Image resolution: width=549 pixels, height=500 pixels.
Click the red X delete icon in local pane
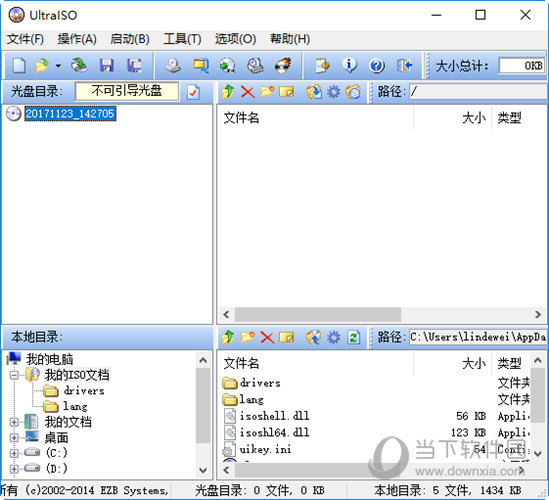coord(267,337)
